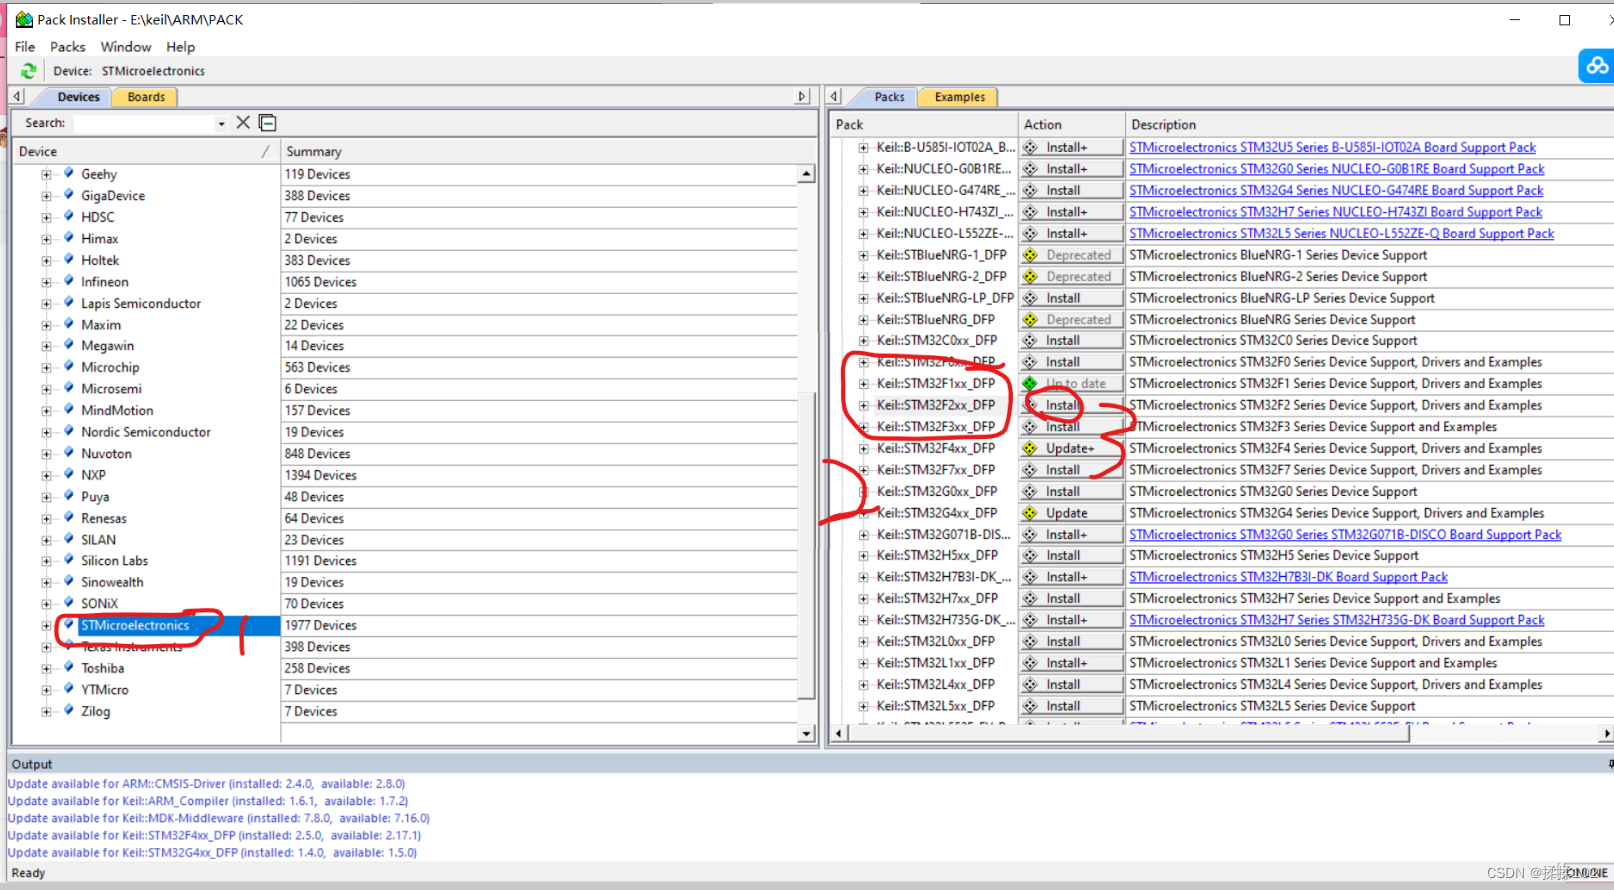Click inside the Search input field
The width and height of the screenshot is (1614, 890).
tap(144, 123)
